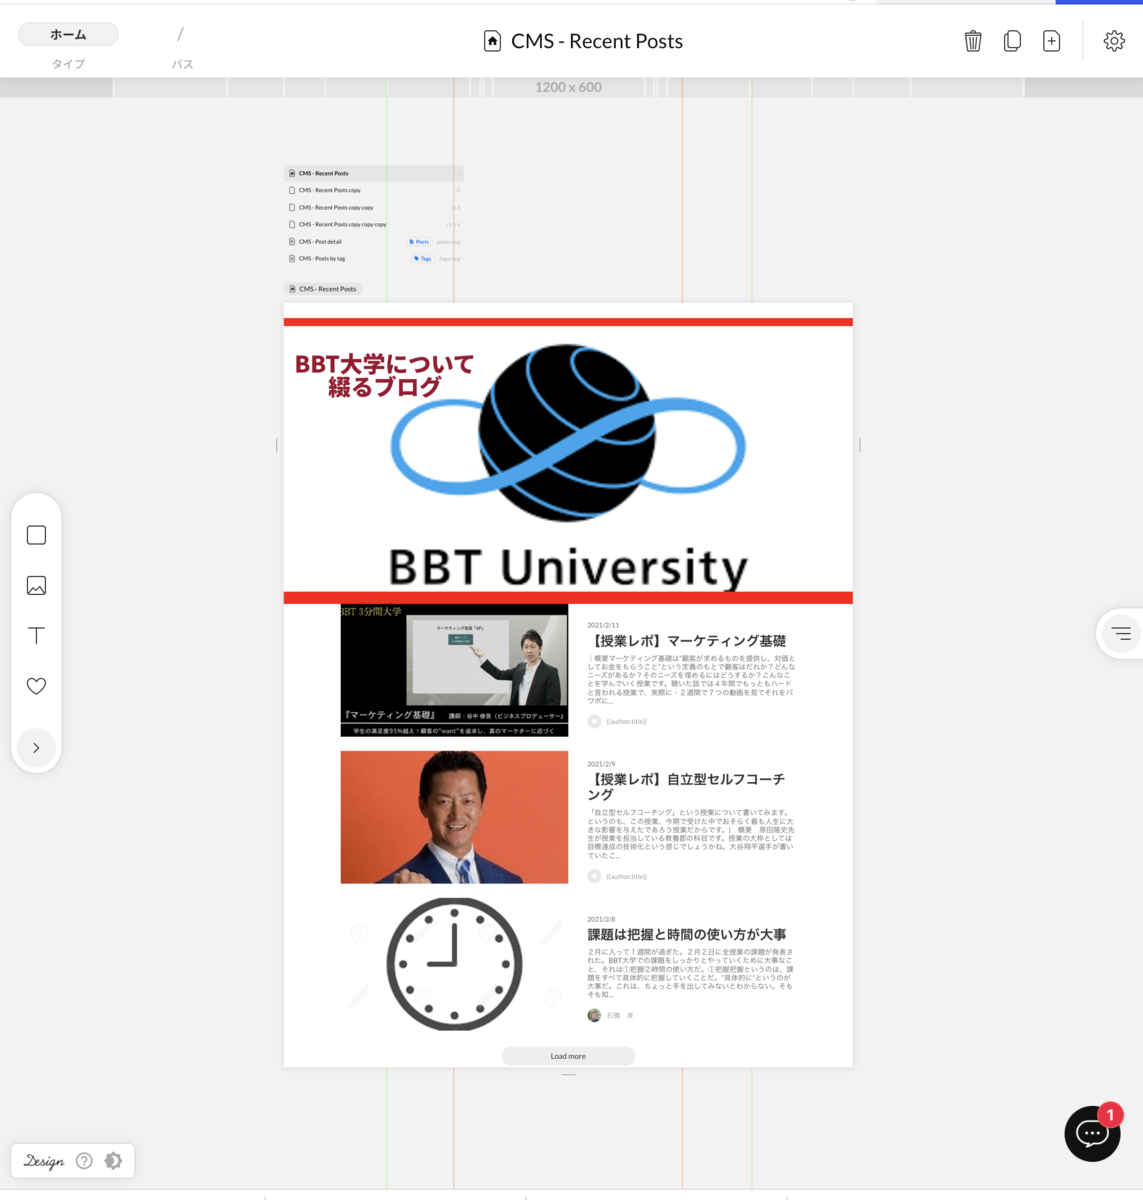Click the home page icon beside title
Screen dimensions: 1143x1200
point(492,41)
